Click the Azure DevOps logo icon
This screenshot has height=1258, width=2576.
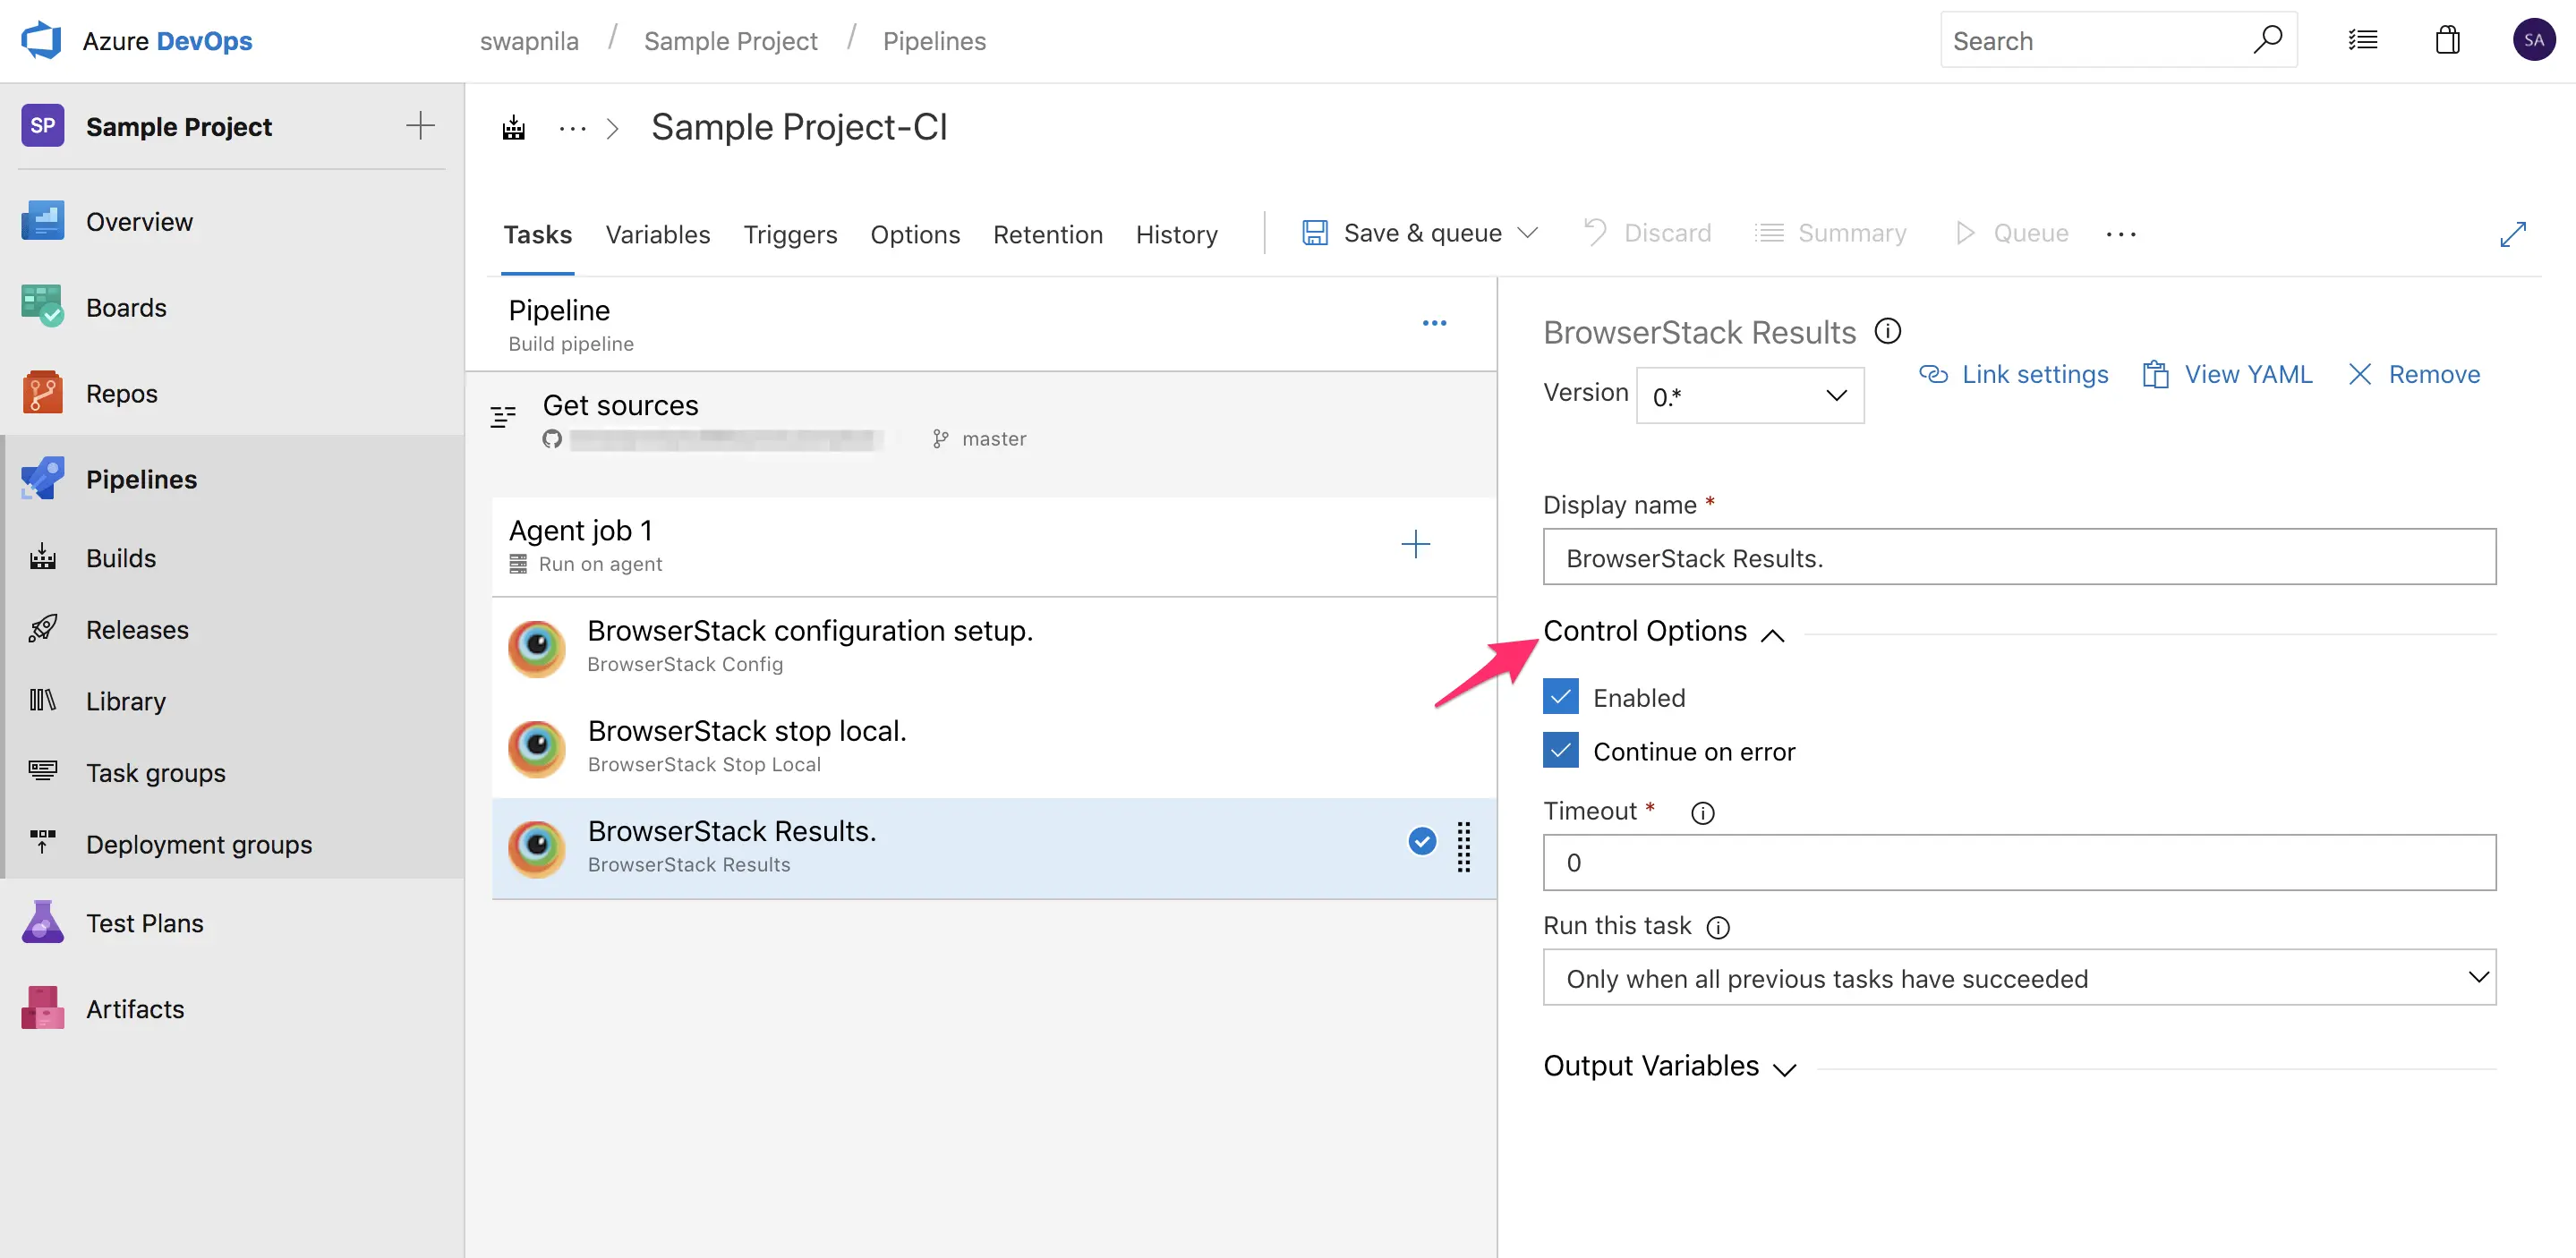pyautogui.click(x=42, y=40)
